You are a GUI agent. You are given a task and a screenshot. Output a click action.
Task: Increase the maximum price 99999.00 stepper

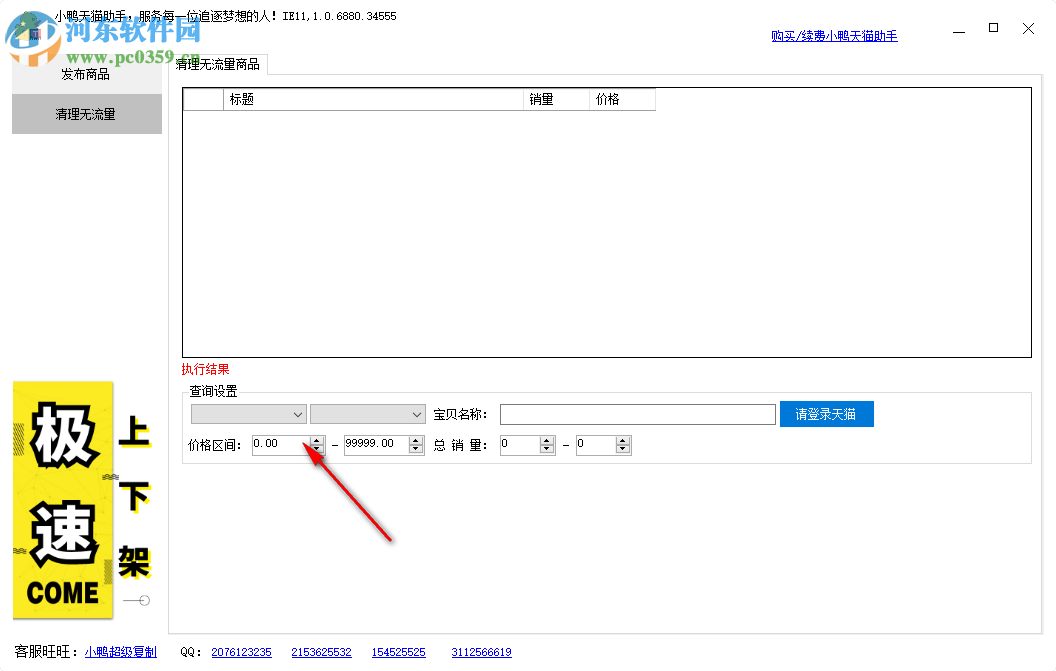click(416, 441)
